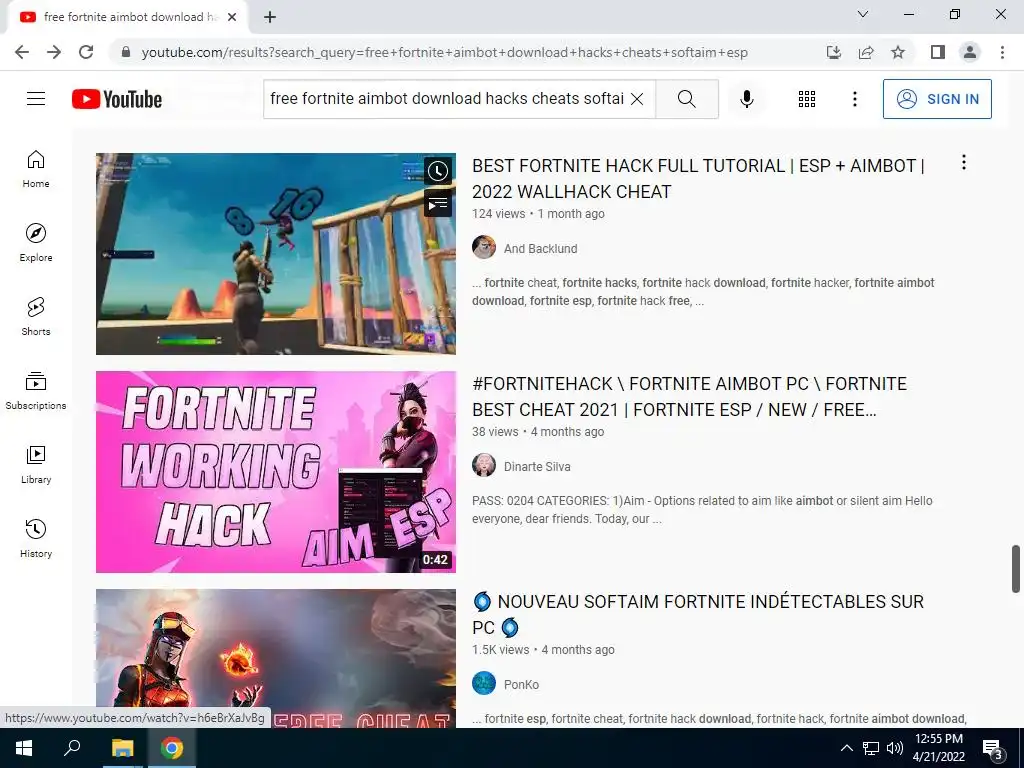Viewport: 1024px width, 768px height.
Task: Click the Chrome address bar URL
Action: (x=444, y=52)
